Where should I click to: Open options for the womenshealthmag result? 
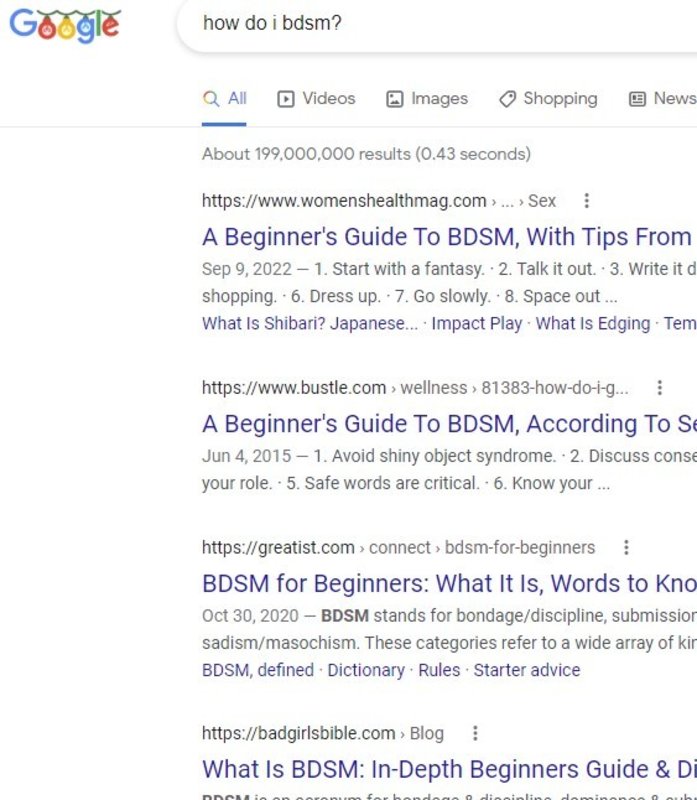pyautogui.click(x=587, y=201)
